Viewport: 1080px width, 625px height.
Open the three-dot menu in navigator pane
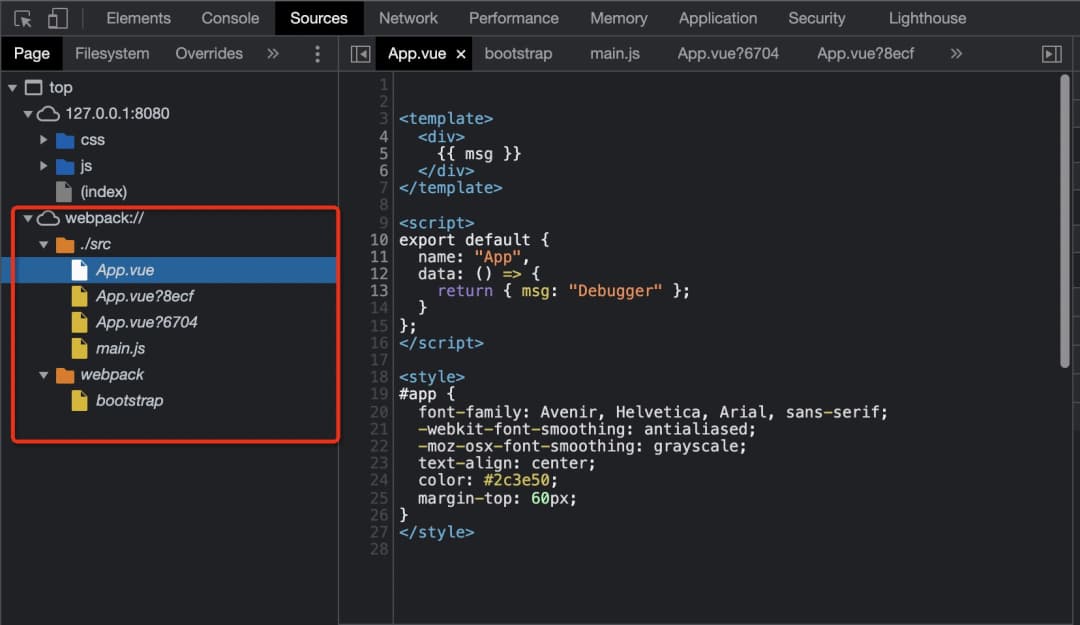click(x=318, y=54)
